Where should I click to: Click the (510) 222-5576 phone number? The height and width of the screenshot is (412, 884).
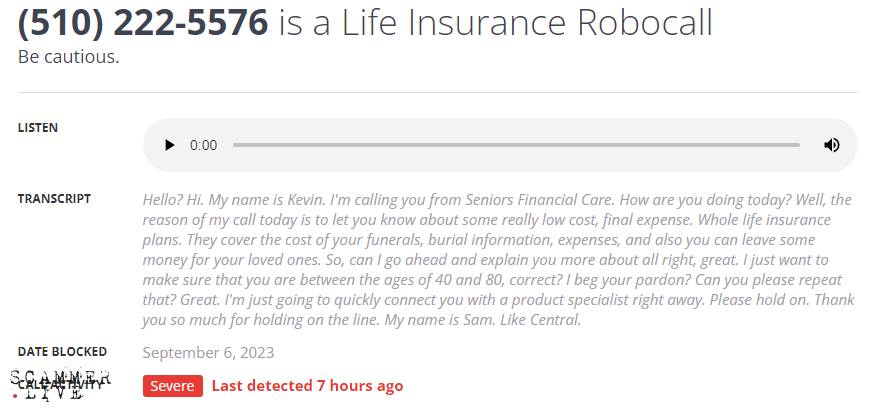pyautogui.click(x=143, y=22)
